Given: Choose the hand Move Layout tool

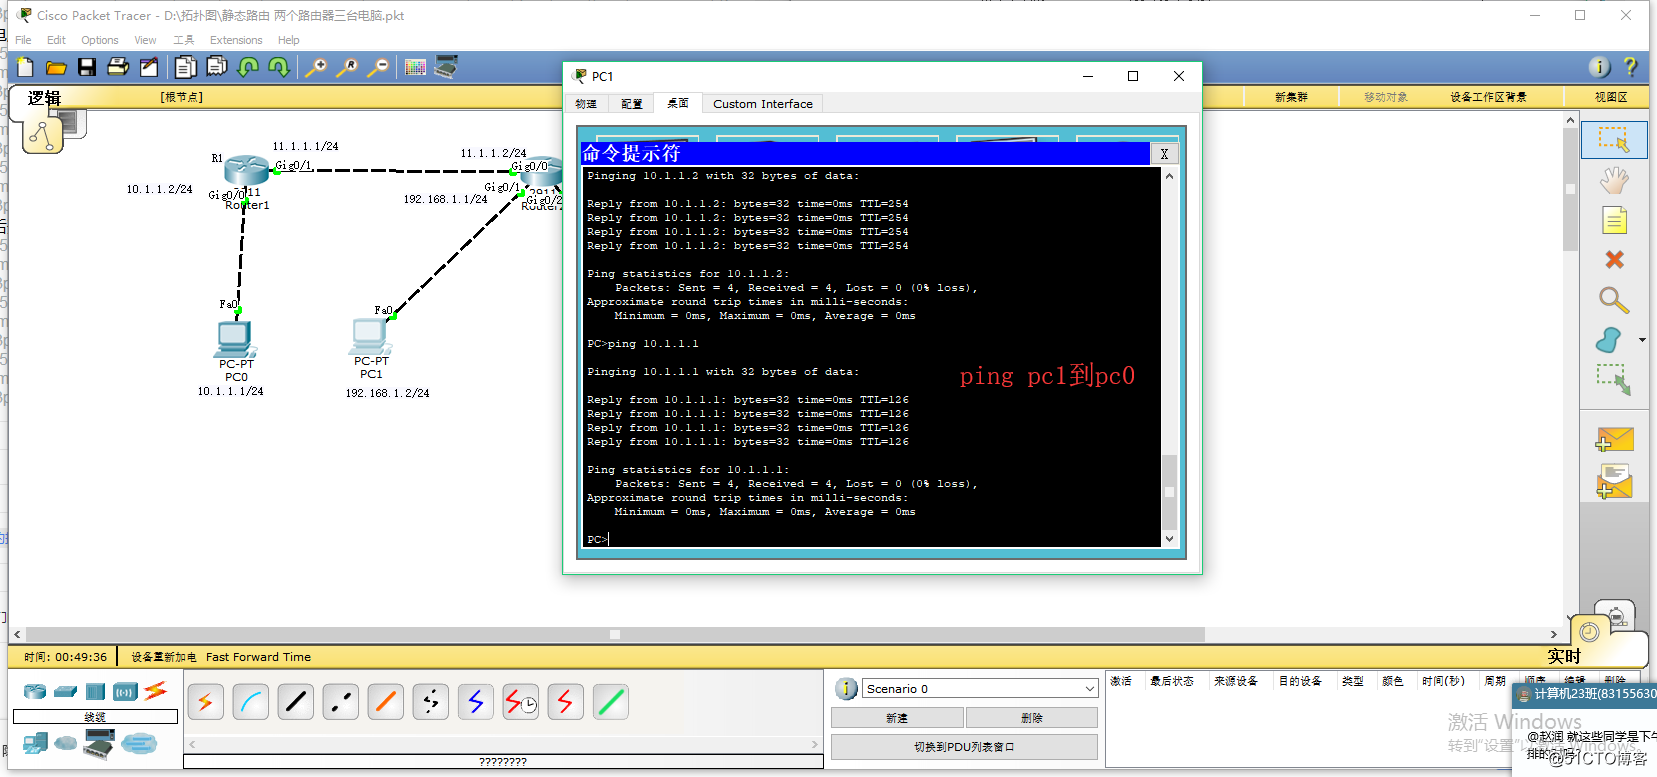Looking at the screenshot, I should [x=1614, y=180].
